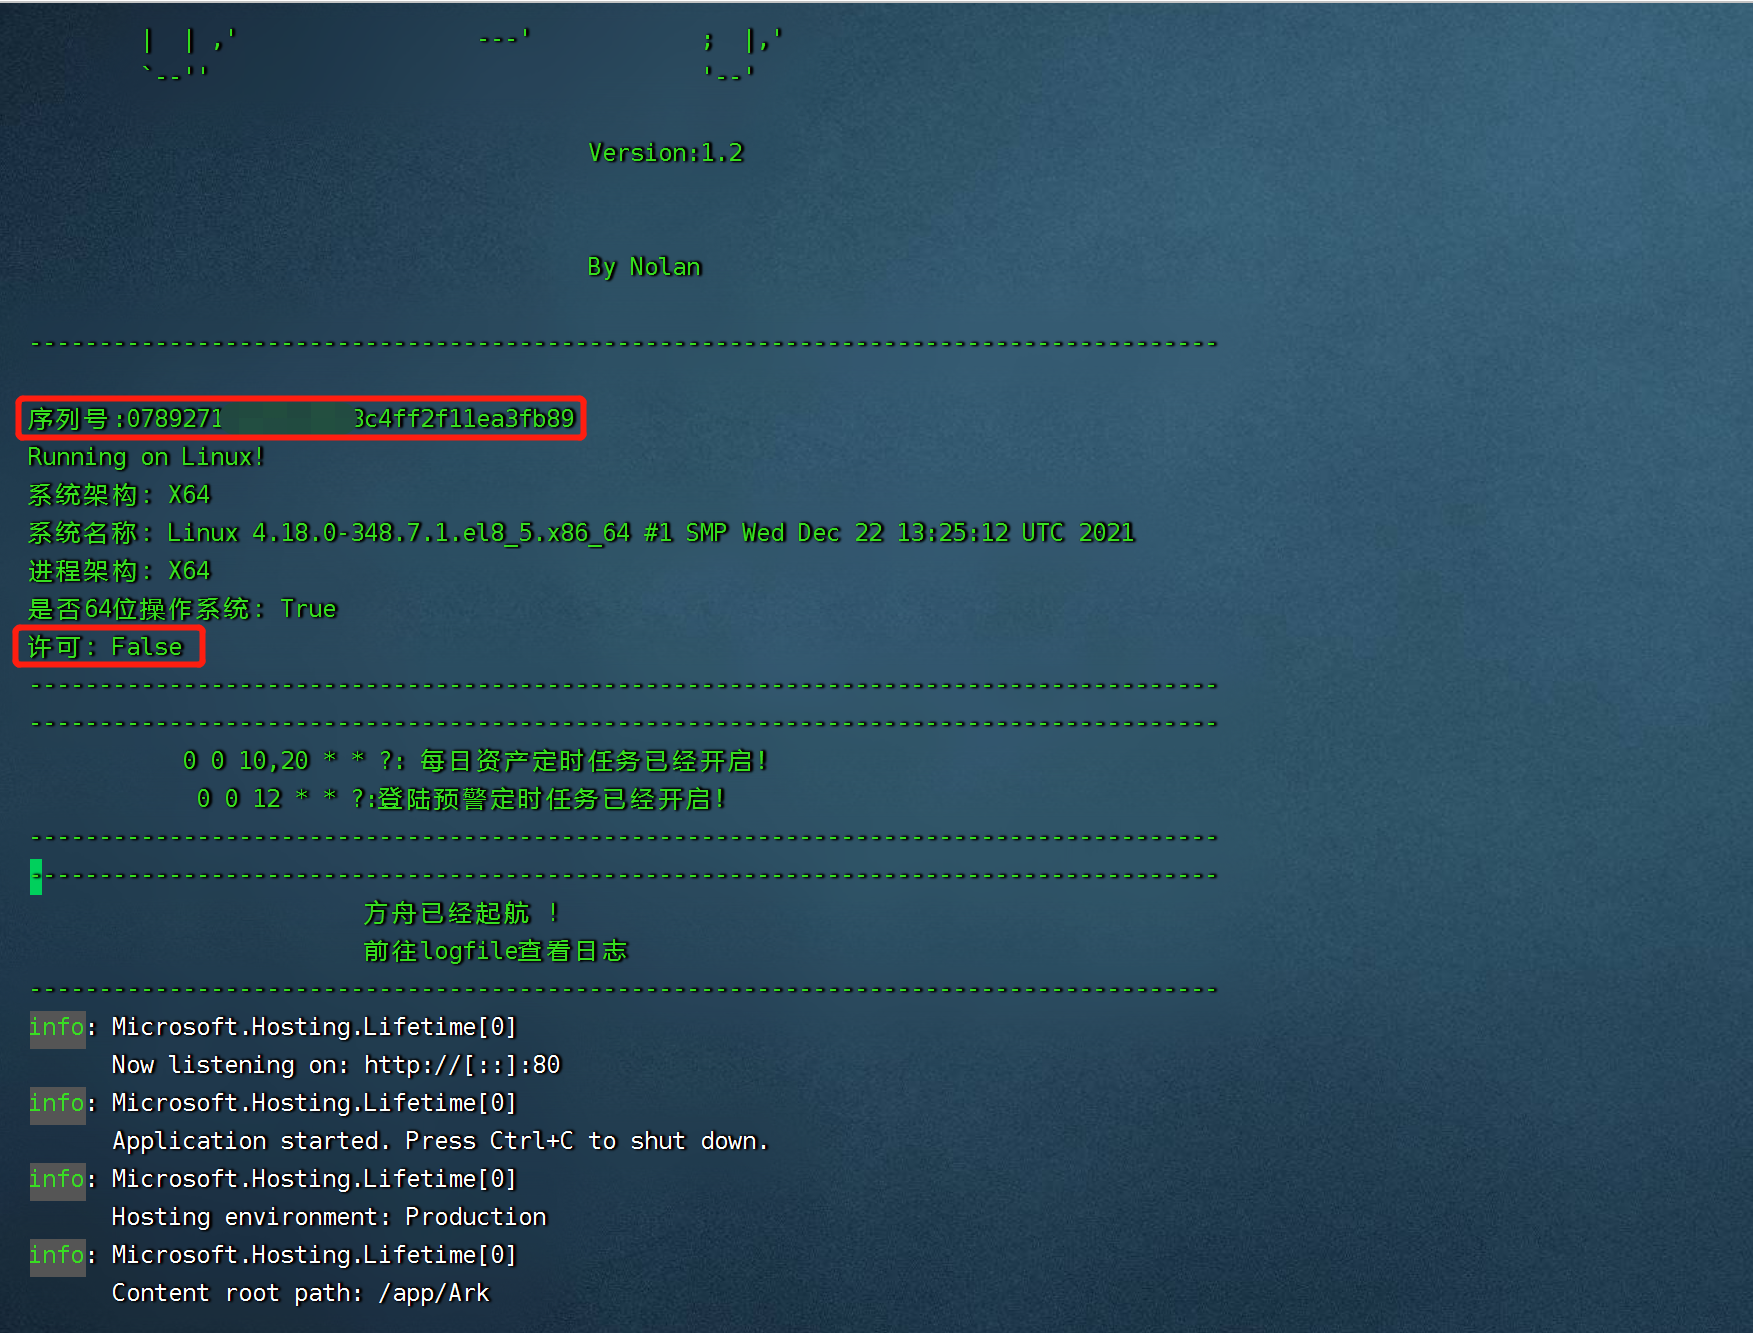Click 'Application started. Press Ctrl+C to shut down.' line

point(440,1141)
